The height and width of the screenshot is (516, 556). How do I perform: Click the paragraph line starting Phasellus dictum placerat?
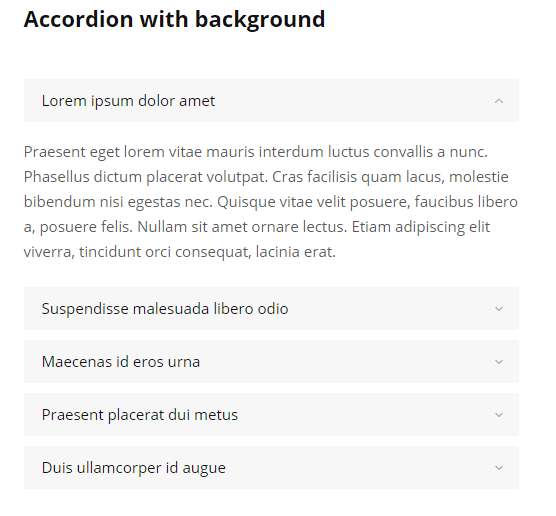coord(266,177)
